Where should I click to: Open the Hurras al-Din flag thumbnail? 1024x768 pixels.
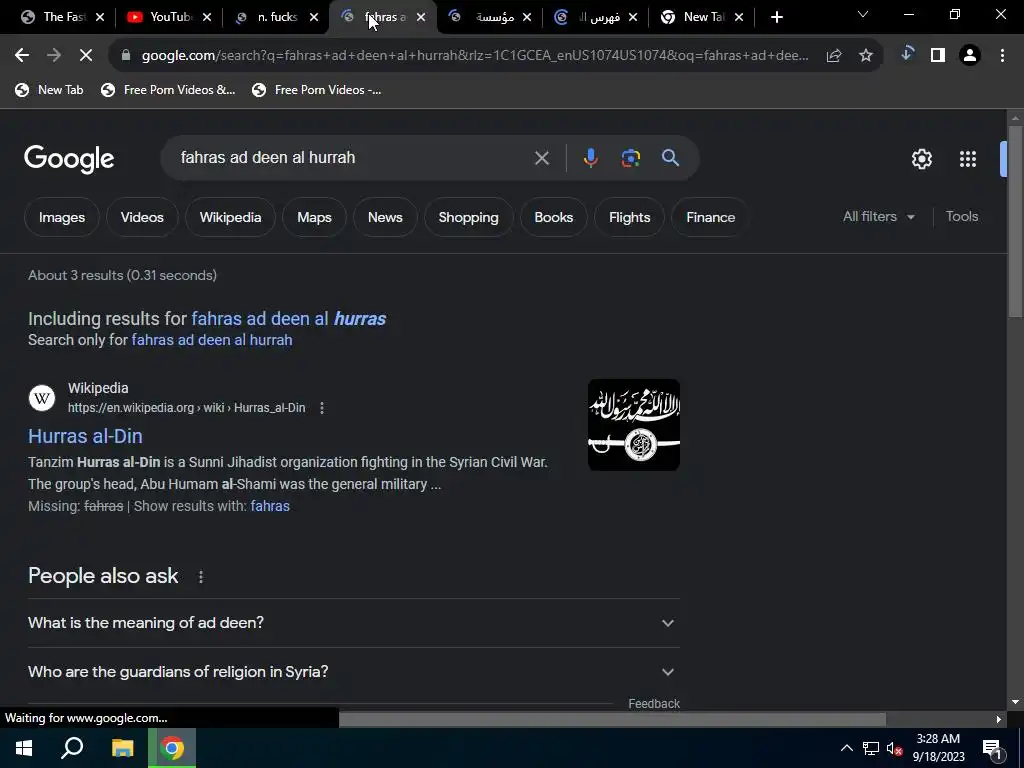pos(633,425)
